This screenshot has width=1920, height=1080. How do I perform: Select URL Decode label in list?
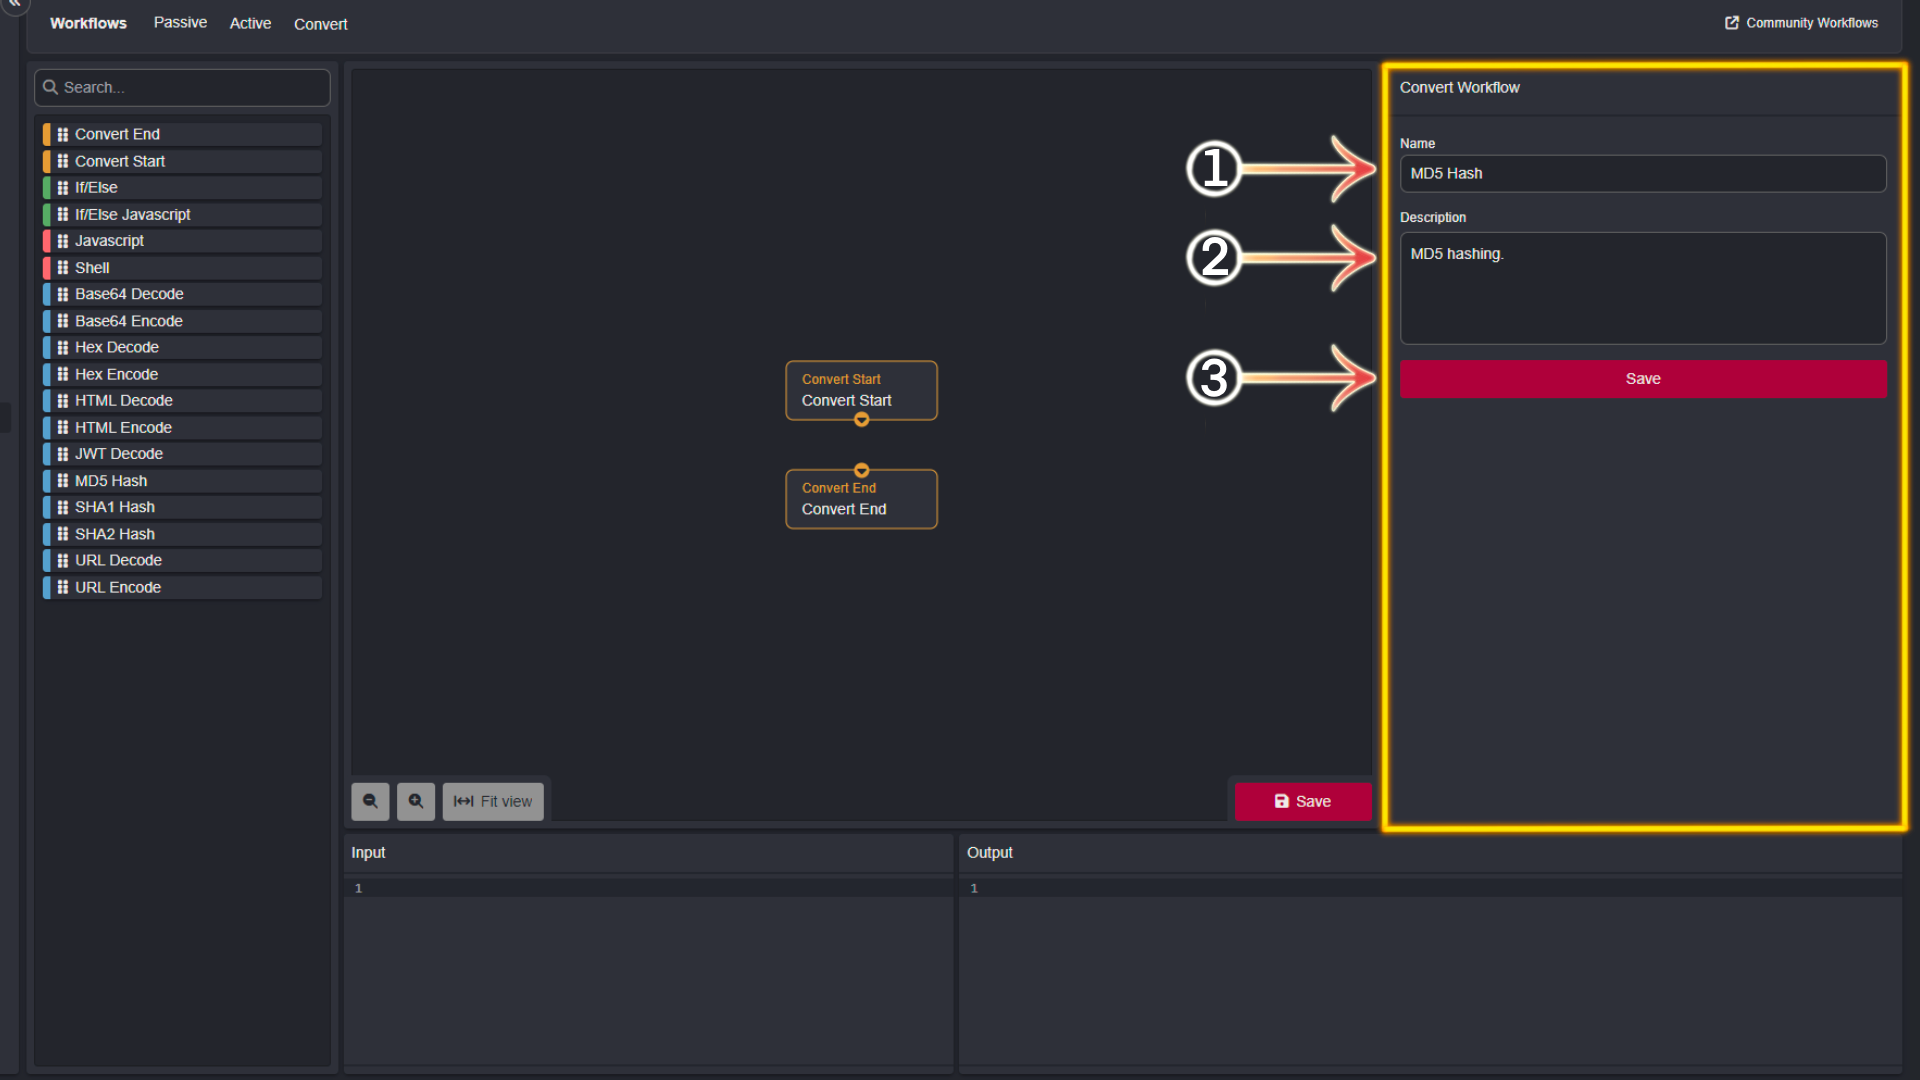pyautogui.click(x=118, y=560)
